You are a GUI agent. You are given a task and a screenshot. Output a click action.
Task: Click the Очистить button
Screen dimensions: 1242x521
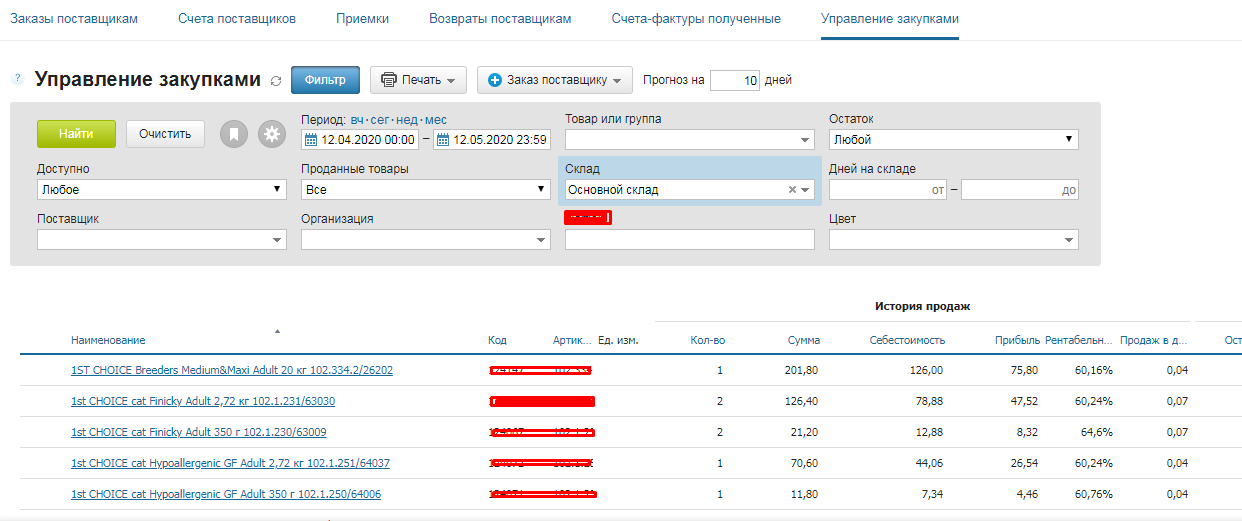tap(165, 134)
